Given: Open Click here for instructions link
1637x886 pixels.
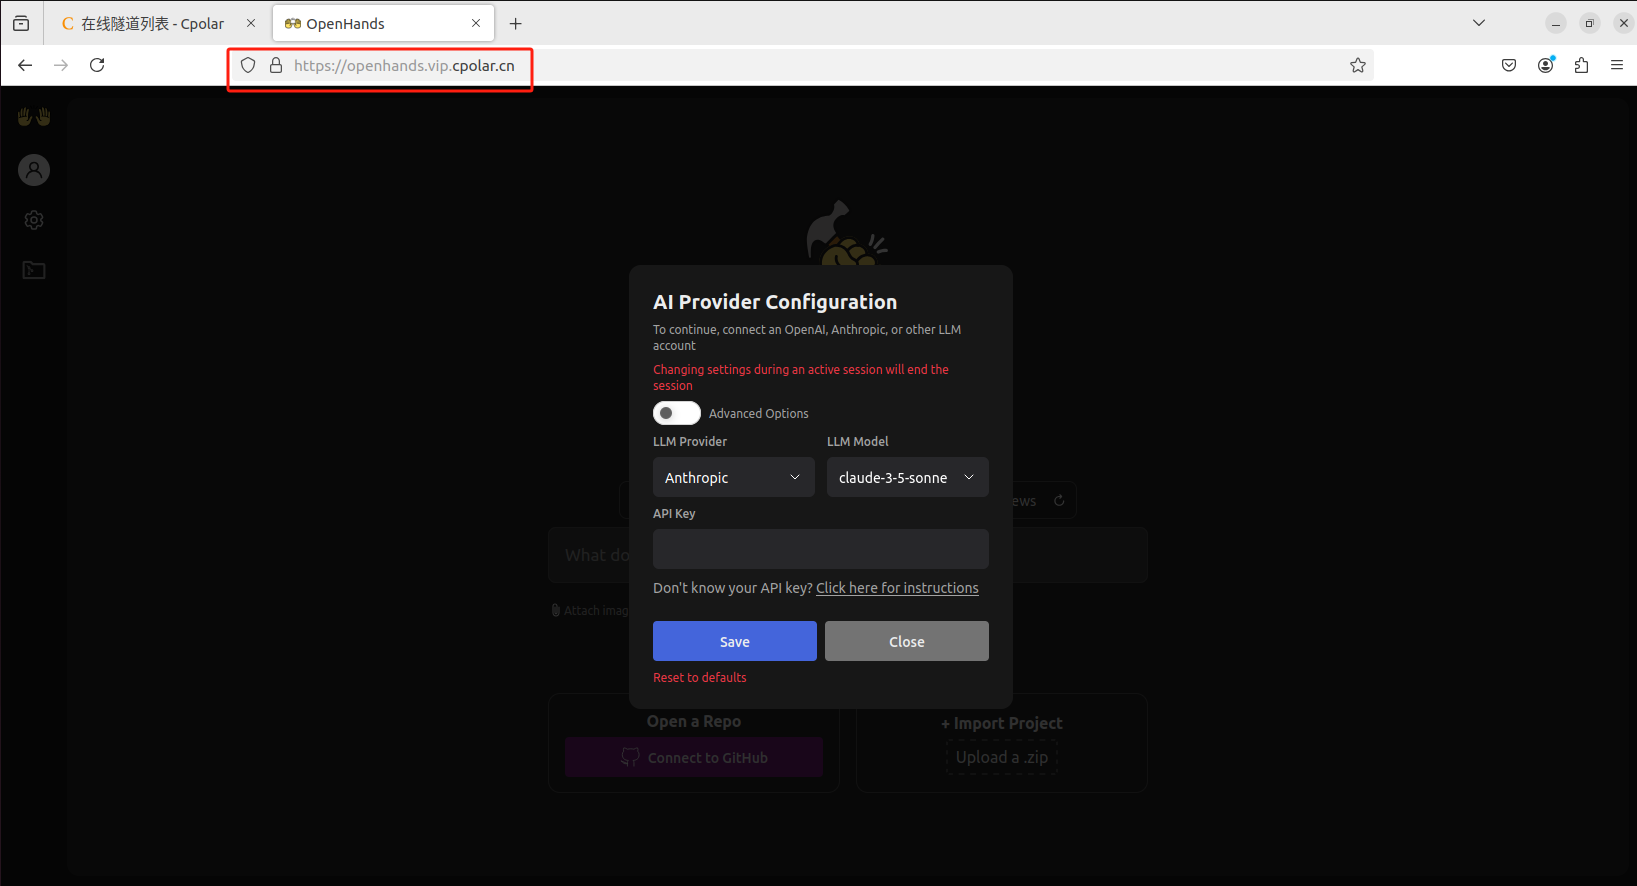Looking at the screenshot, I should point(897,588).
